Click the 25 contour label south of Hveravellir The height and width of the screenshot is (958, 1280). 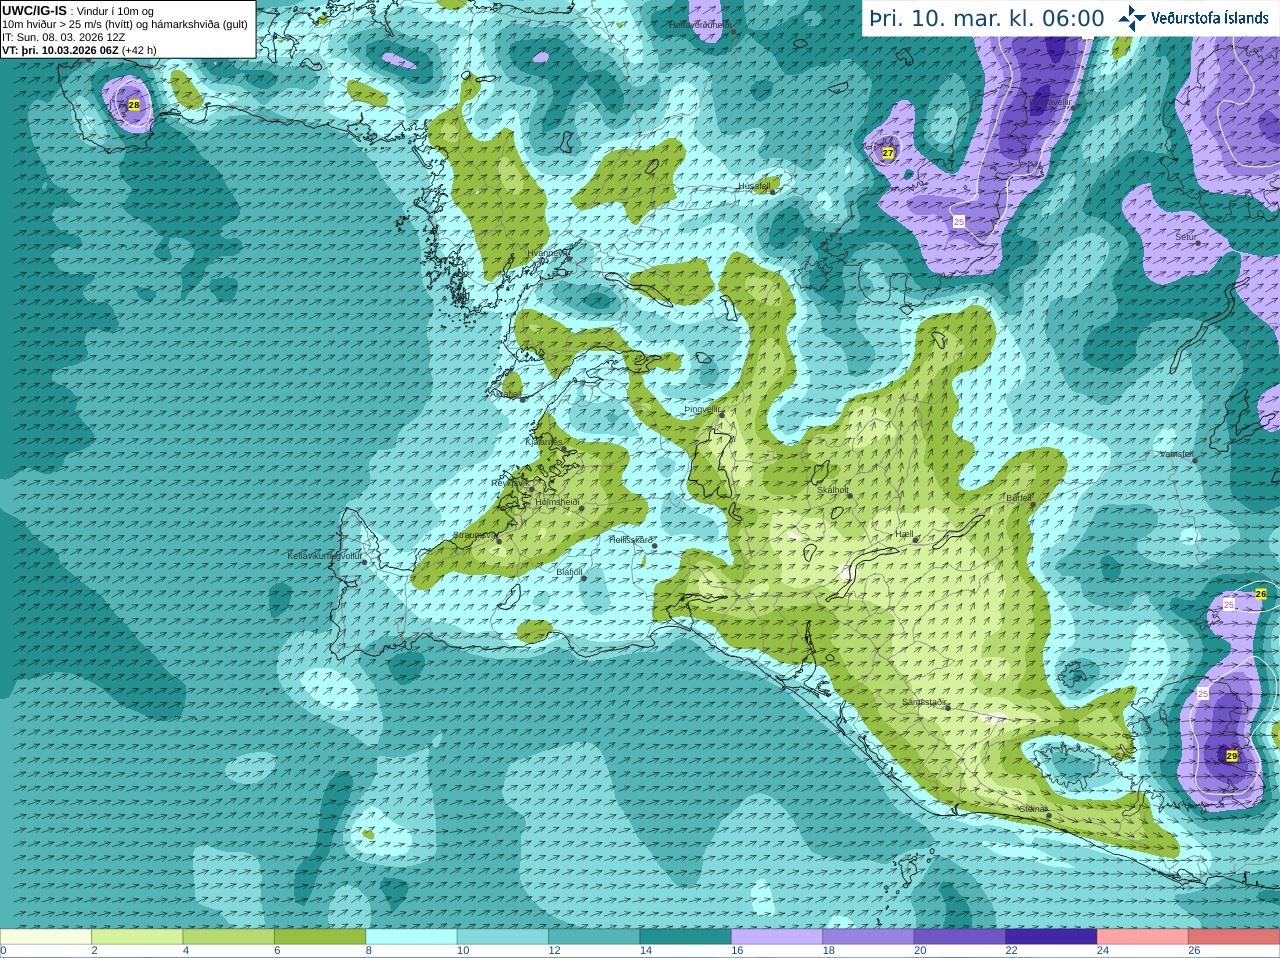958,221
